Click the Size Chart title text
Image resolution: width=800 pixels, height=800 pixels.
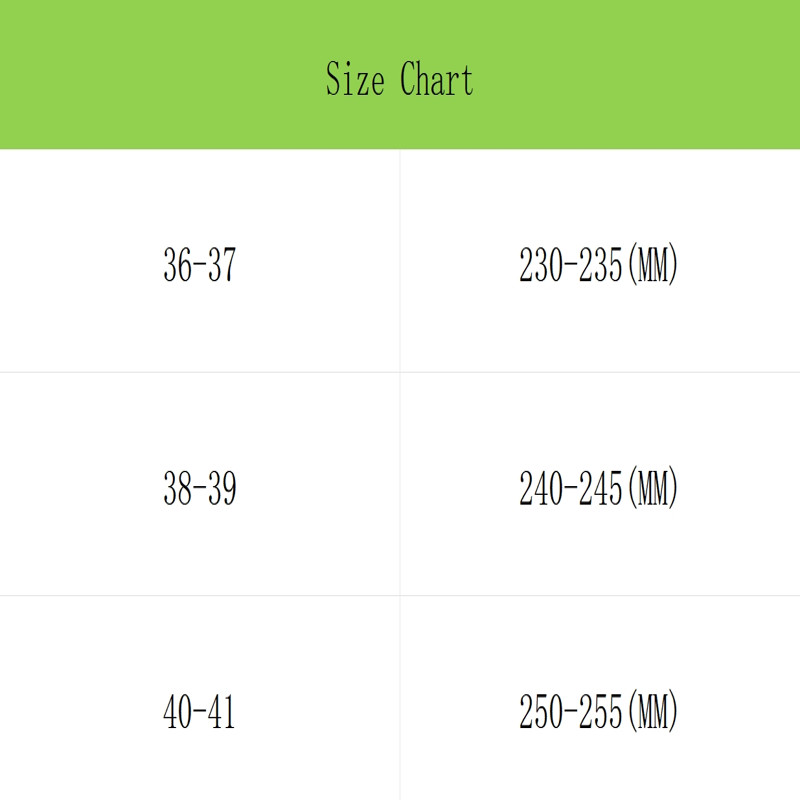399,79
